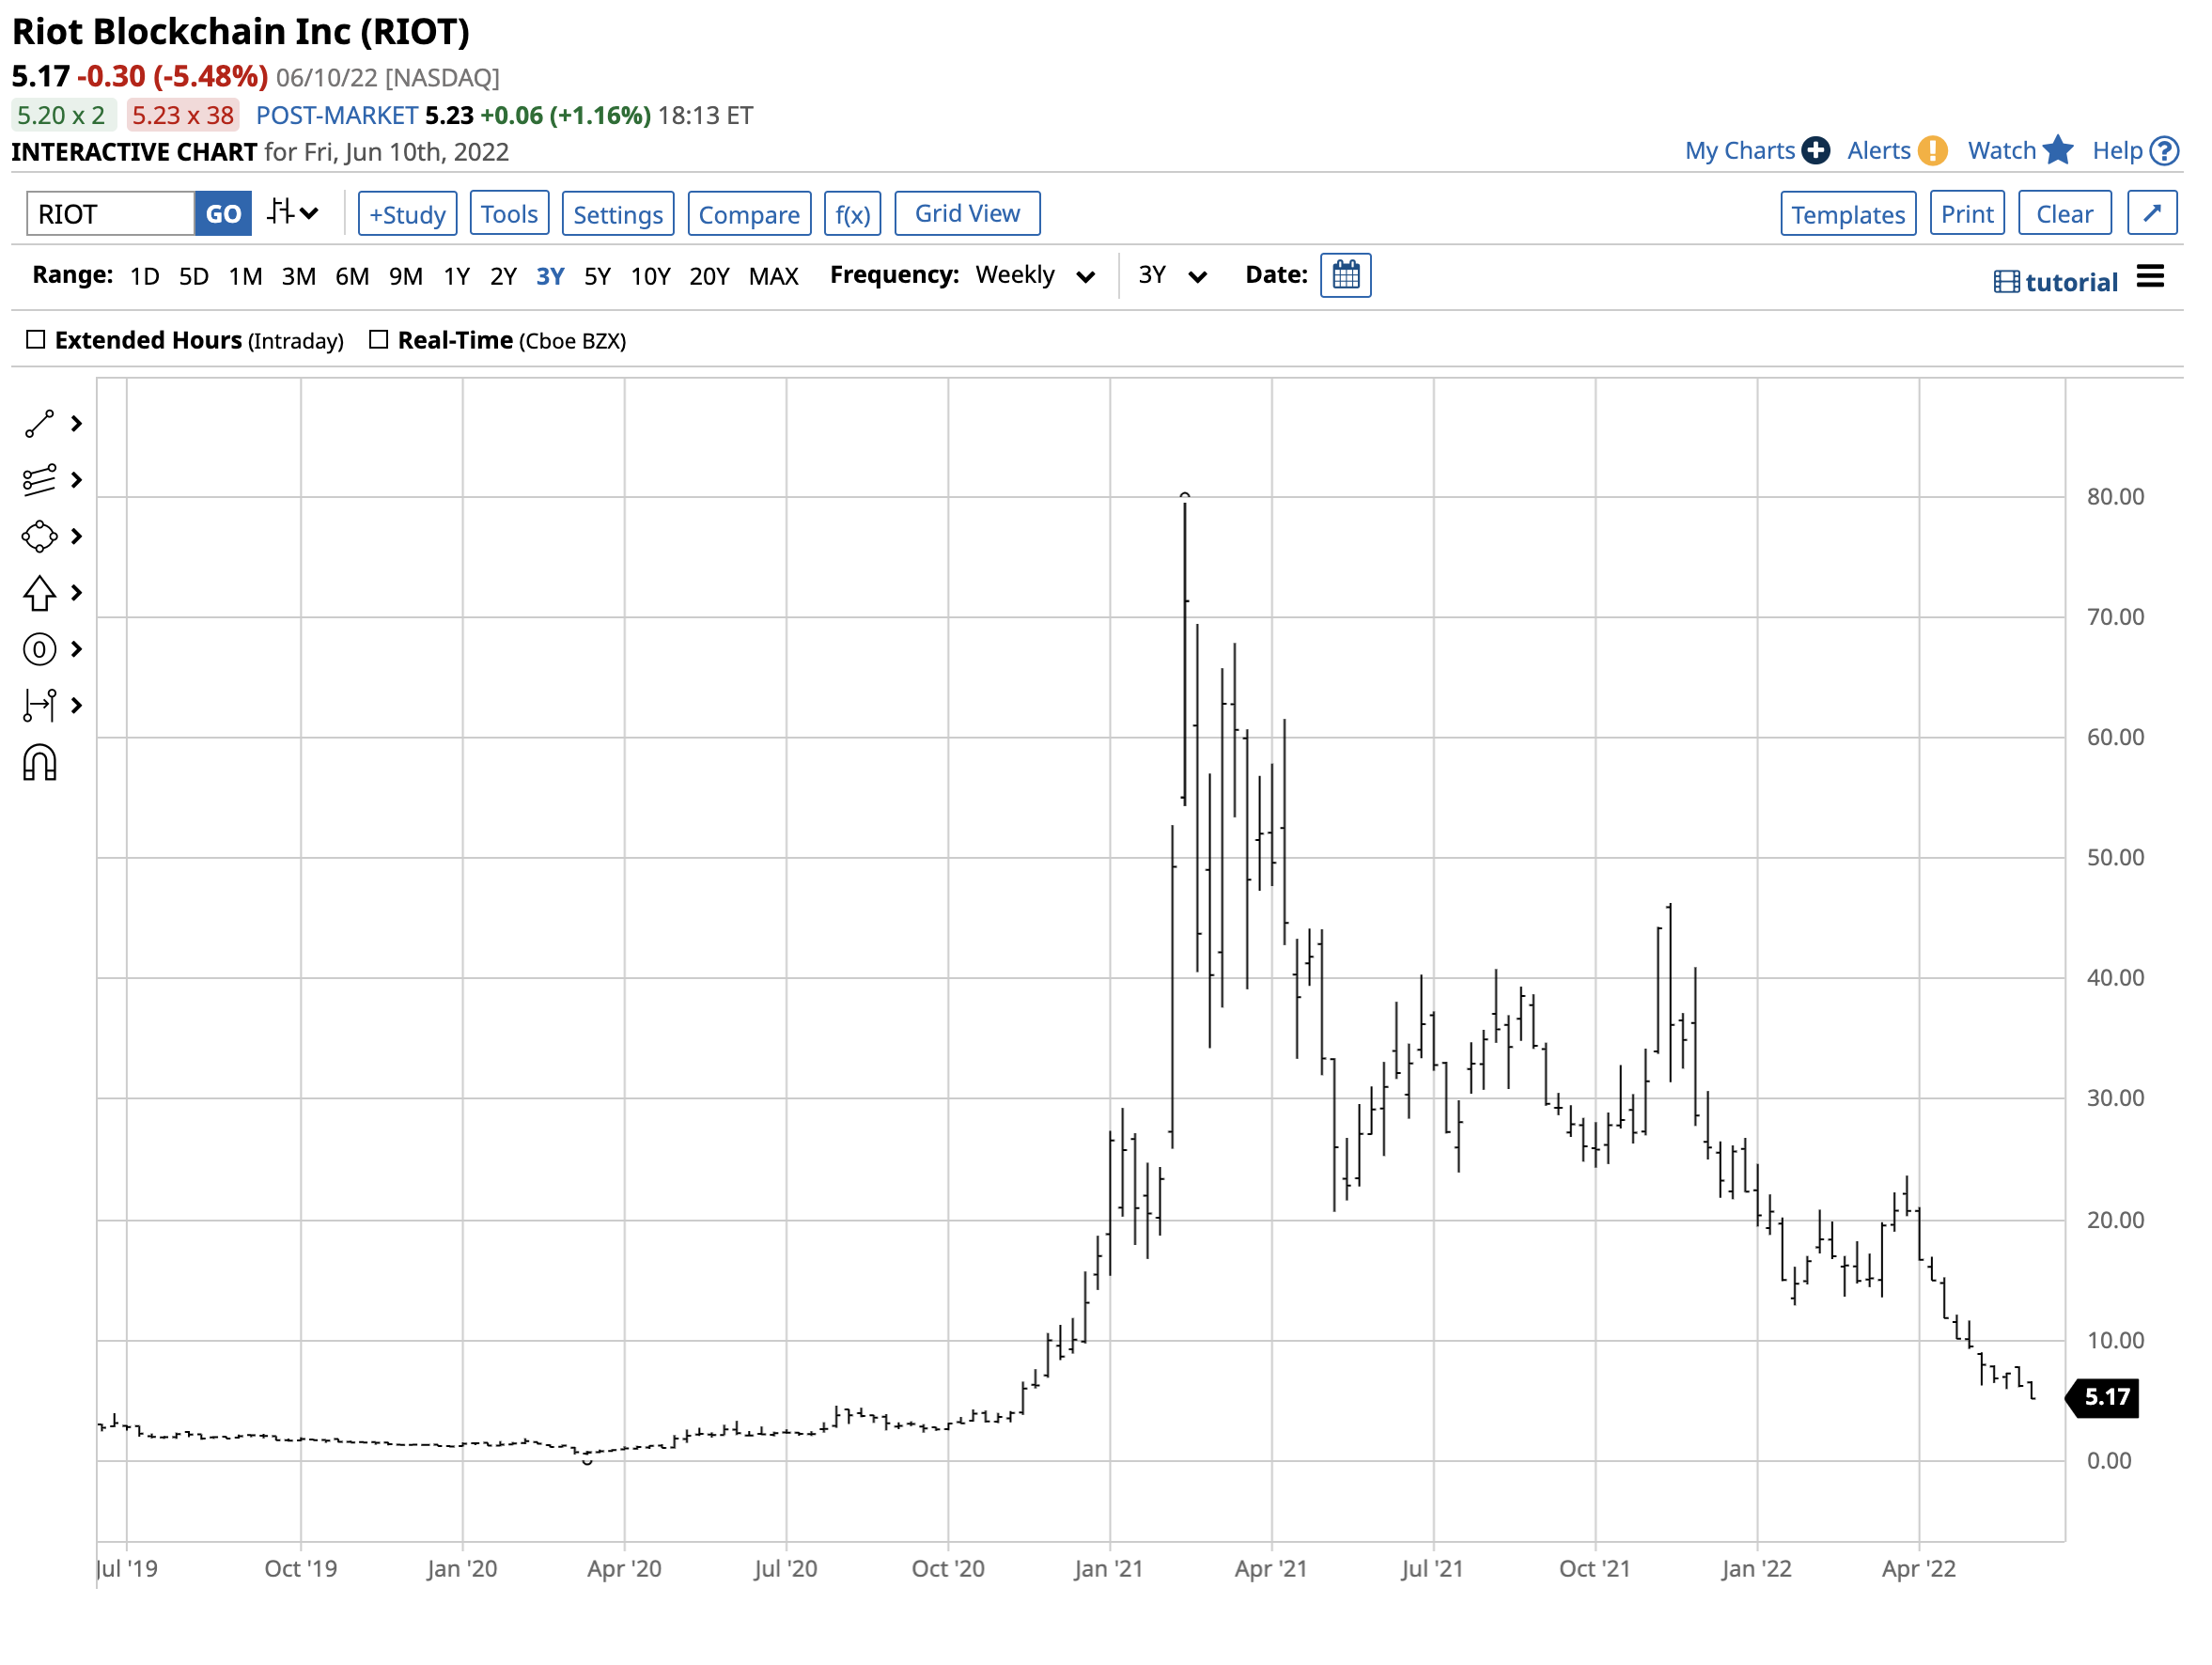Viewport: 2212px width, 1665px height.
Task: Click the RIOT symbol input field
Action: click(x=111, y=214)
